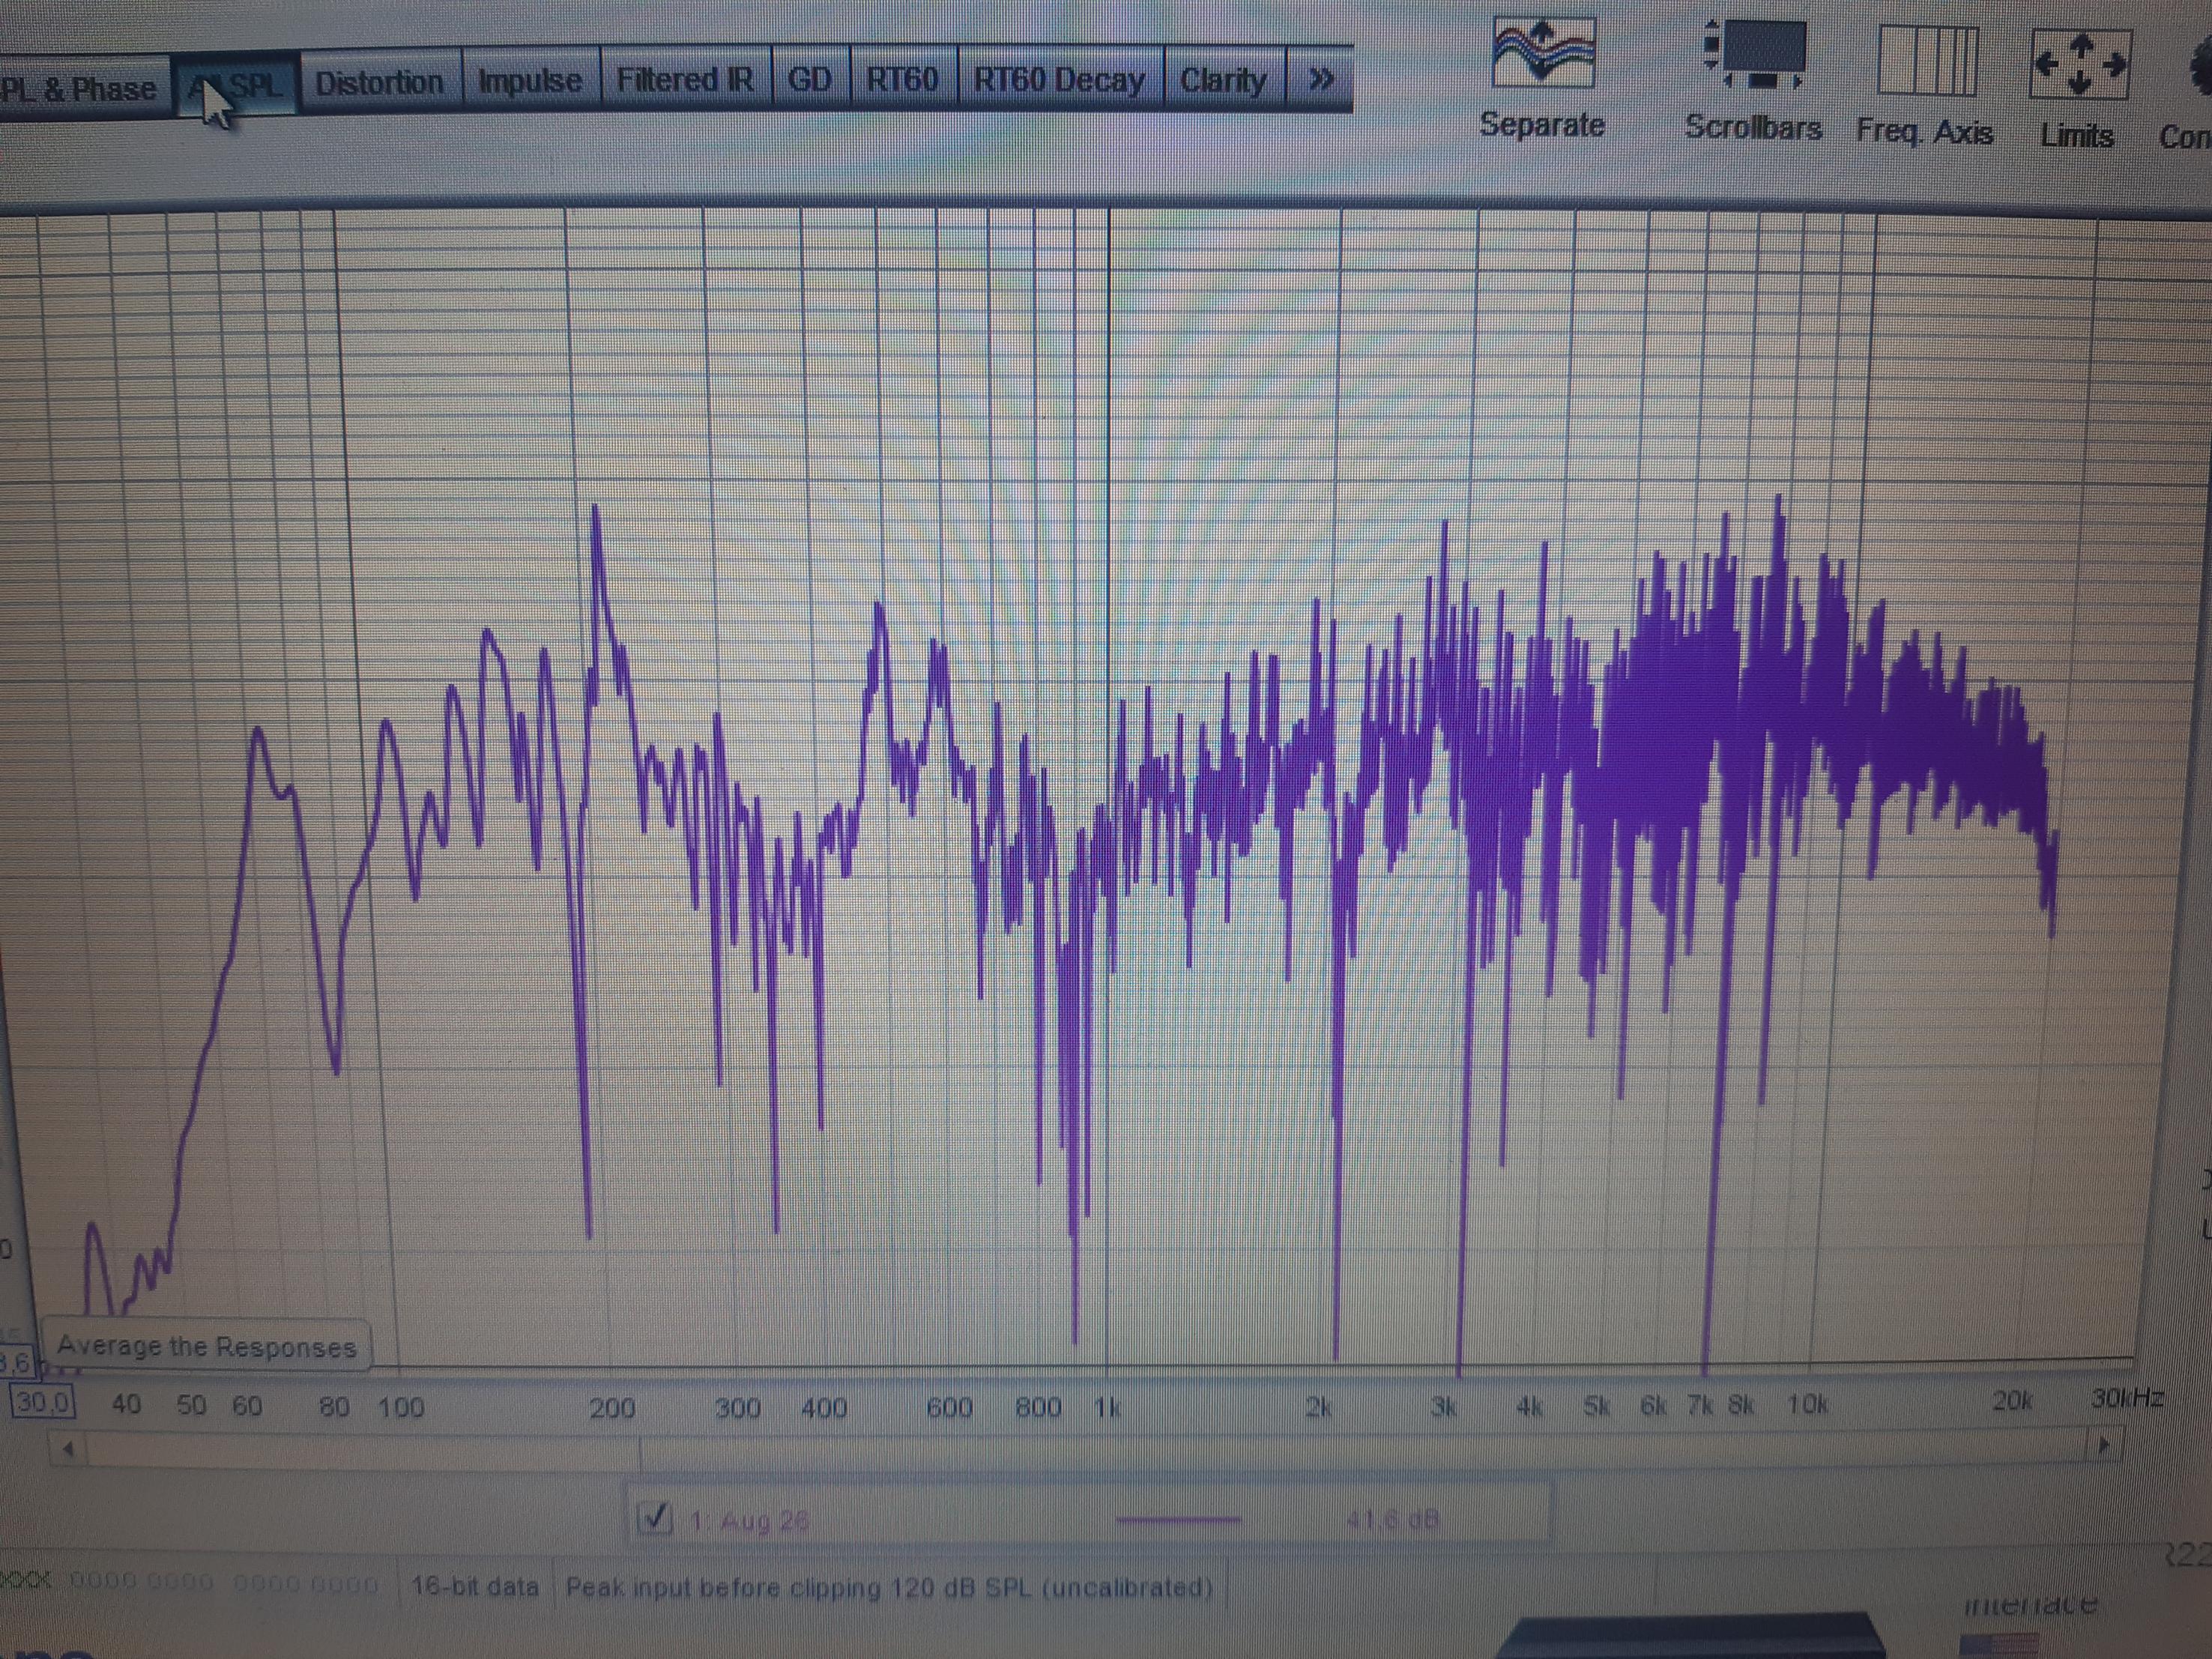The image size is (2212, 1659).
Task: Toggle the Scrollbars icon
Action: pos(1754,58)
